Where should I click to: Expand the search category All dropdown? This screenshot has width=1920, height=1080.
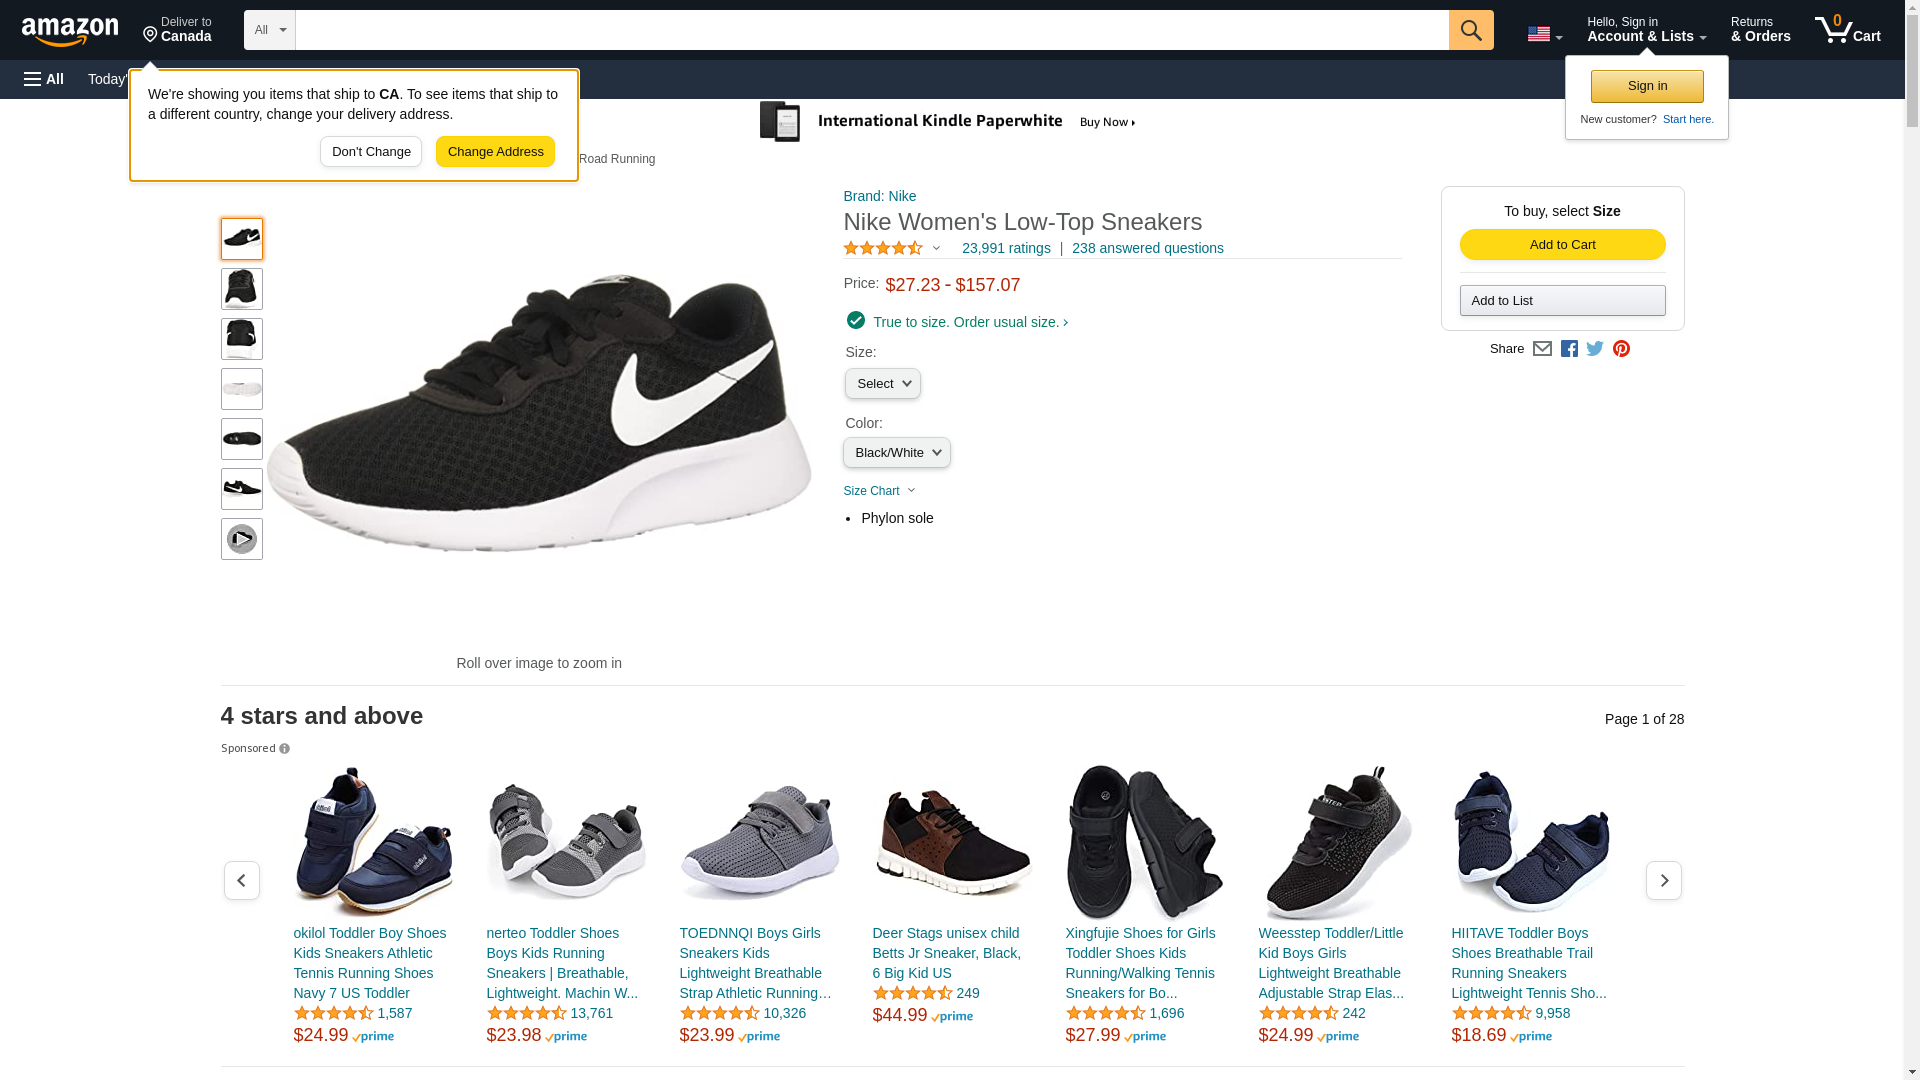(x=270, y=30)
